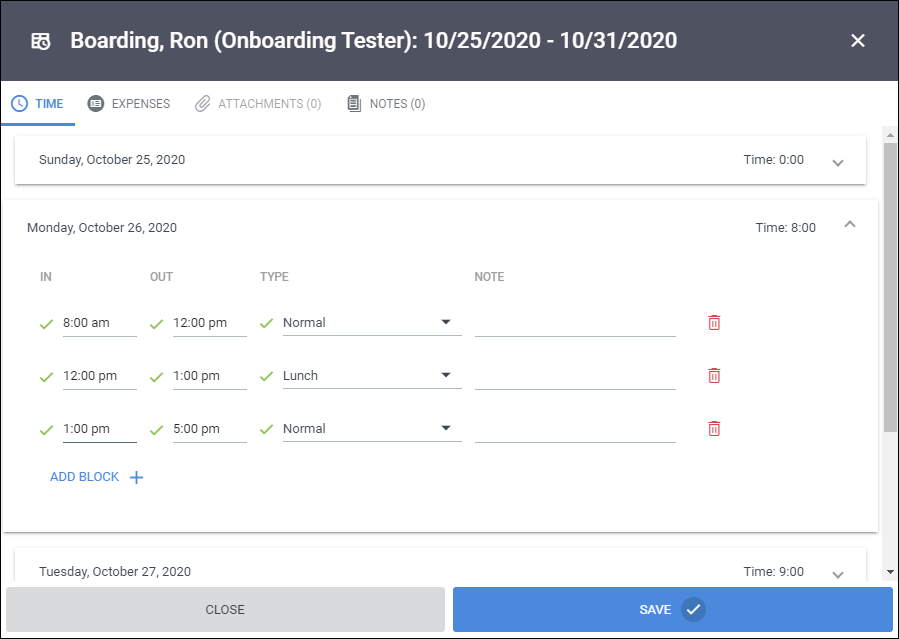
Task: Click the 12:00 pm Out time field
Action: pos(209,323)
